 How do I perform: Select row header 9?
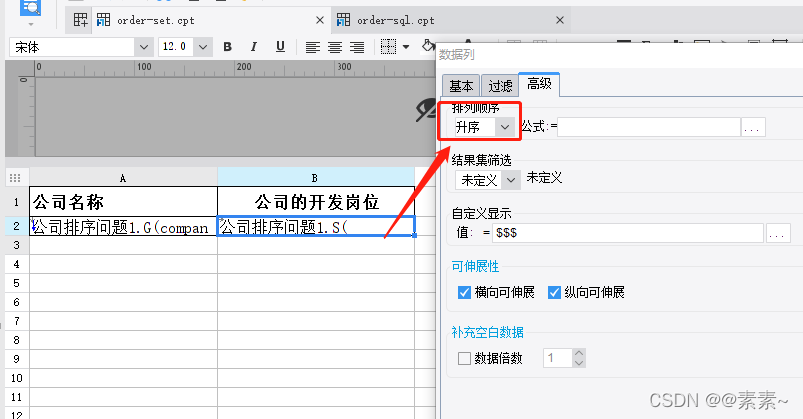(16, 359)
